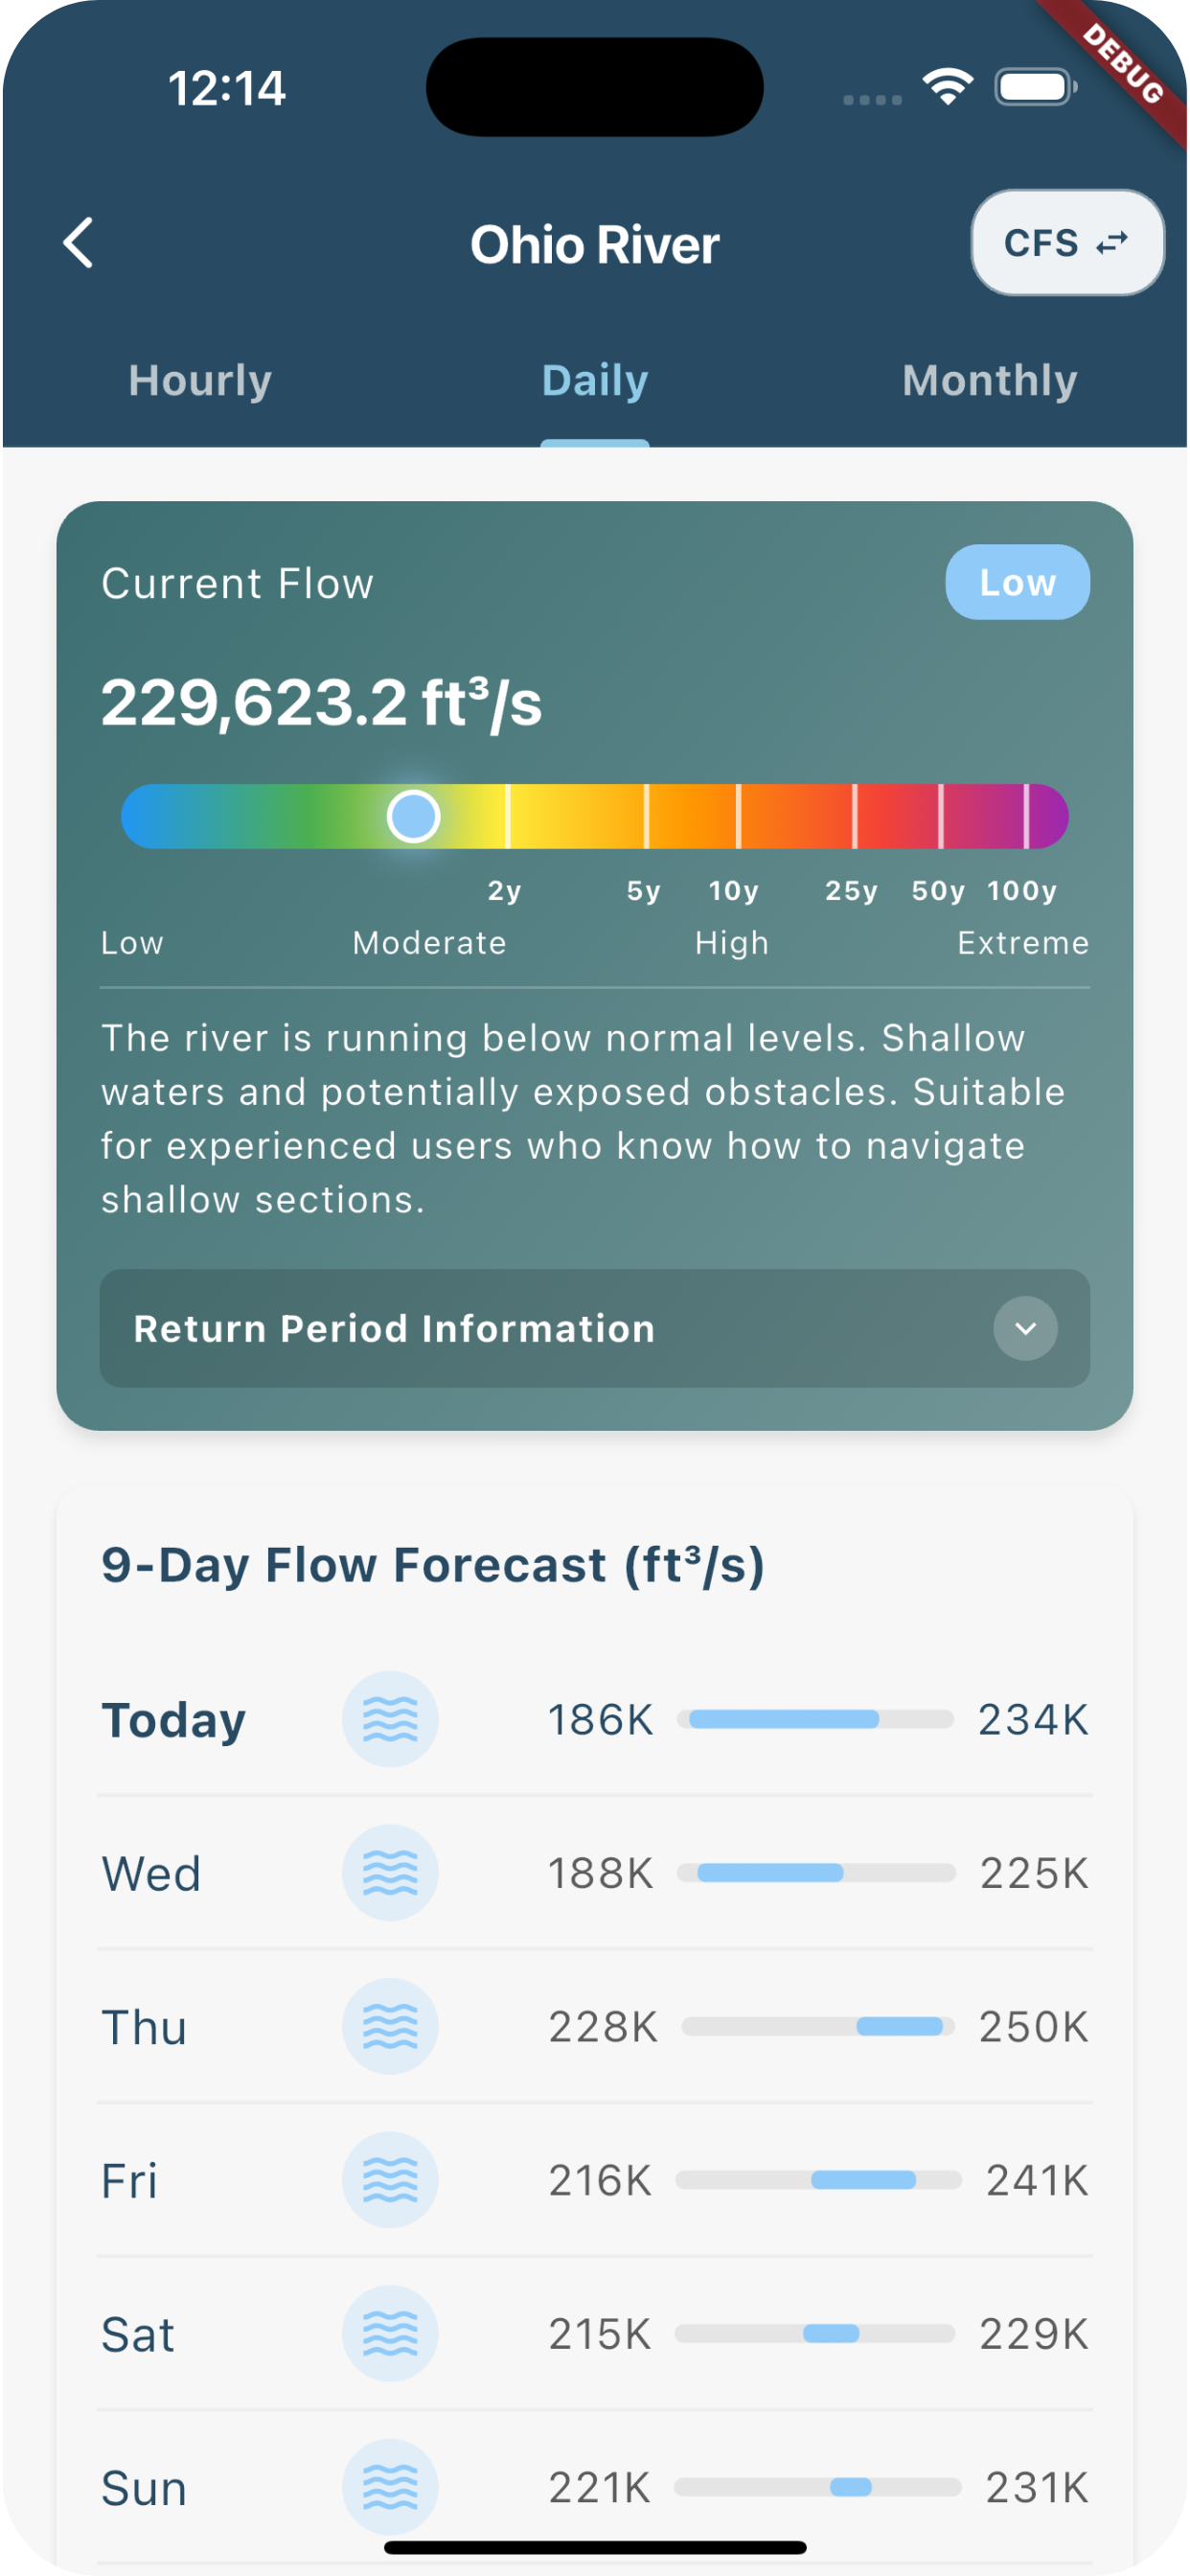Tap the wave icon beside Wed

(390, 1873)
